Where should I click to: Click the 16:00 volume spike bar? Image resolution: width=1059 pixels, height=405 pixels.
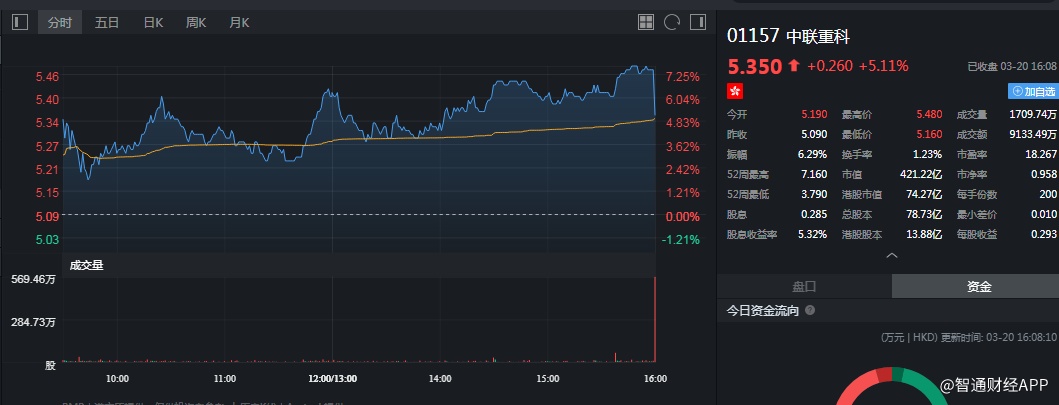(x=654, y=320)
